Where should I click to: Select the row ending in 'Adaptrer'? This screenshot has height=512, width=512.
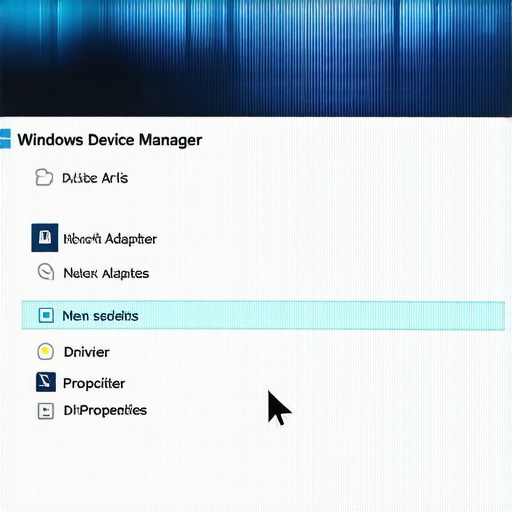(110, 239)
